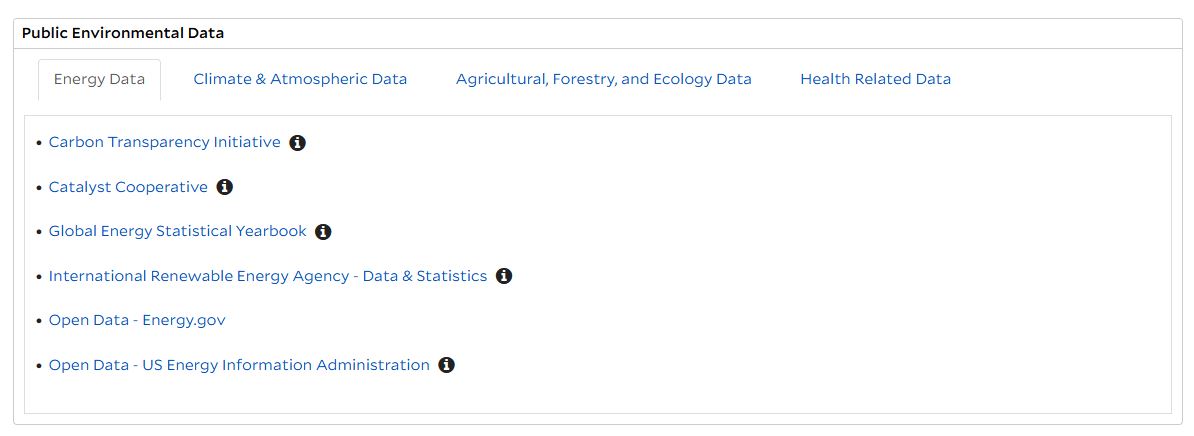Go to the Health Related Data tab
The height and width of the screenshot is (436, 1194).
click(x=875, y=79)
